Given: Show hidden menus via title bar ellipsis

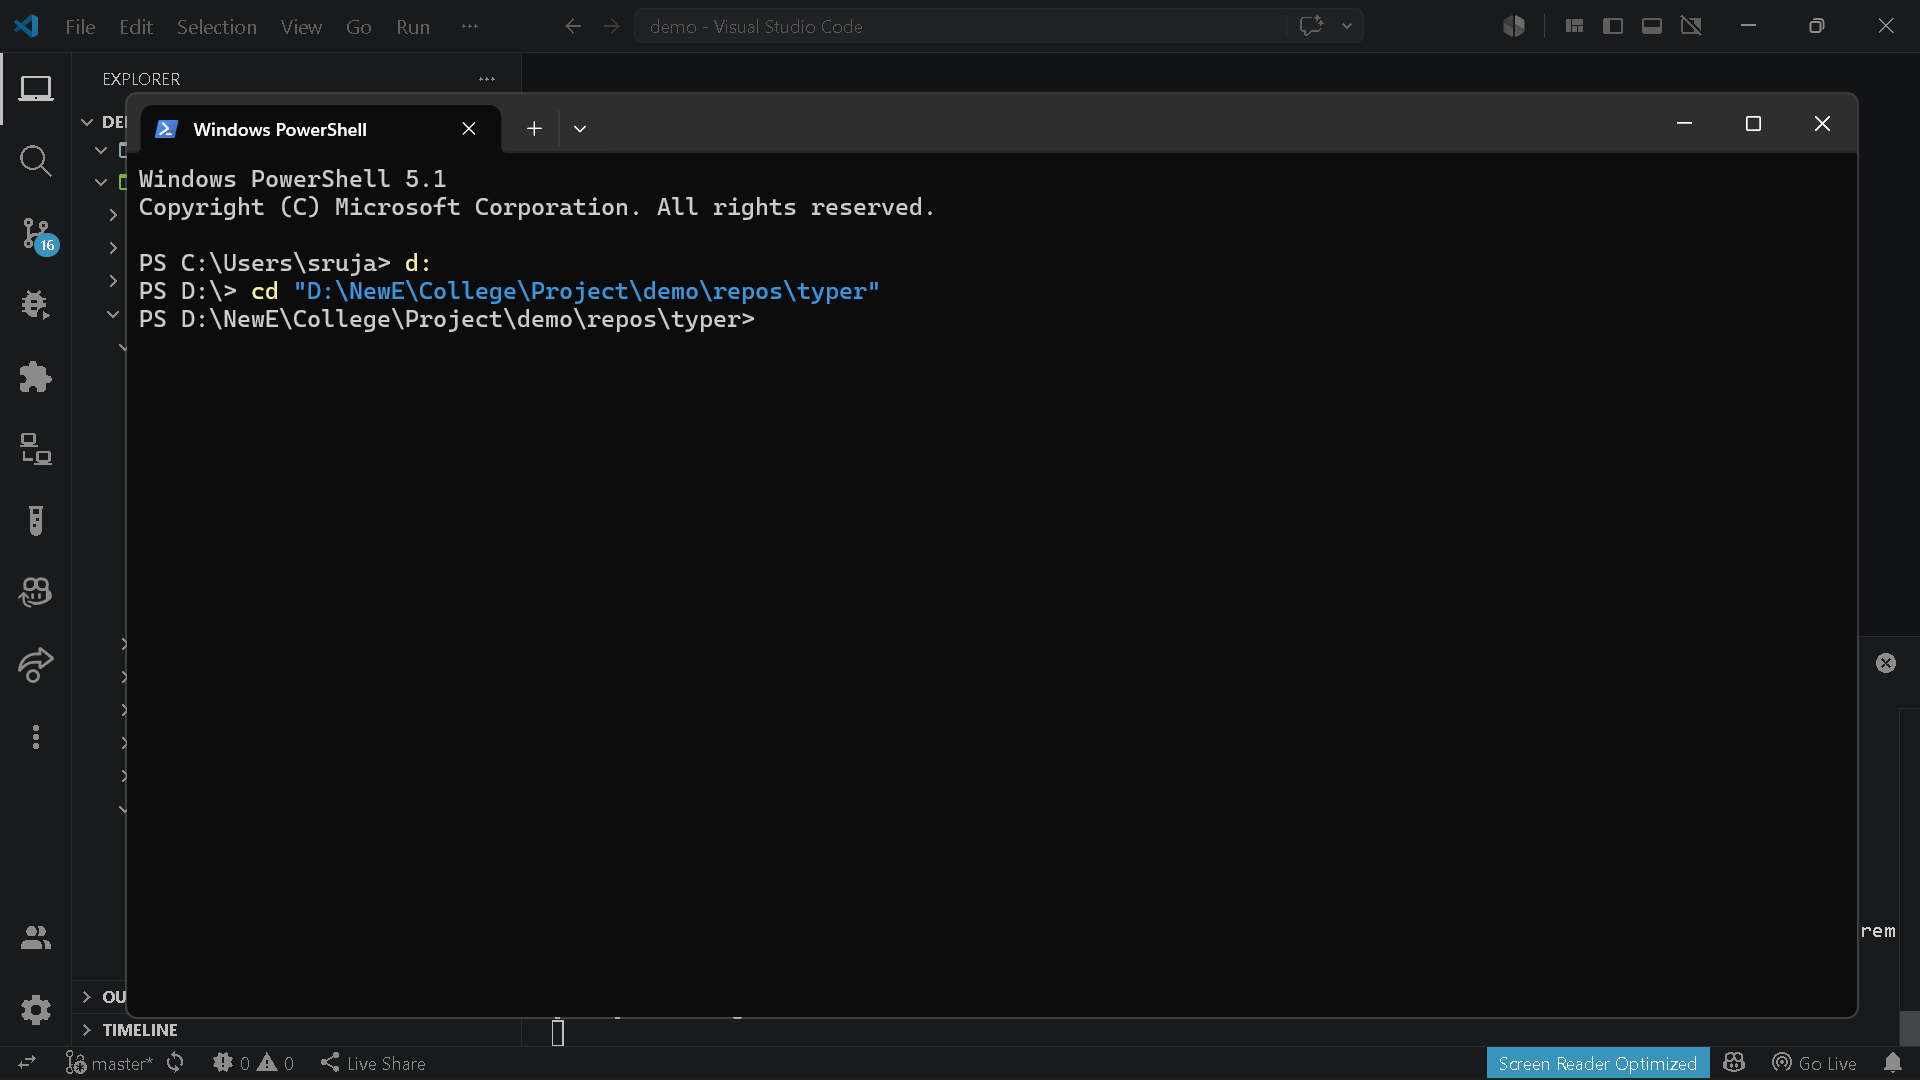Looking at the screenshot, I should pos(470,27).
